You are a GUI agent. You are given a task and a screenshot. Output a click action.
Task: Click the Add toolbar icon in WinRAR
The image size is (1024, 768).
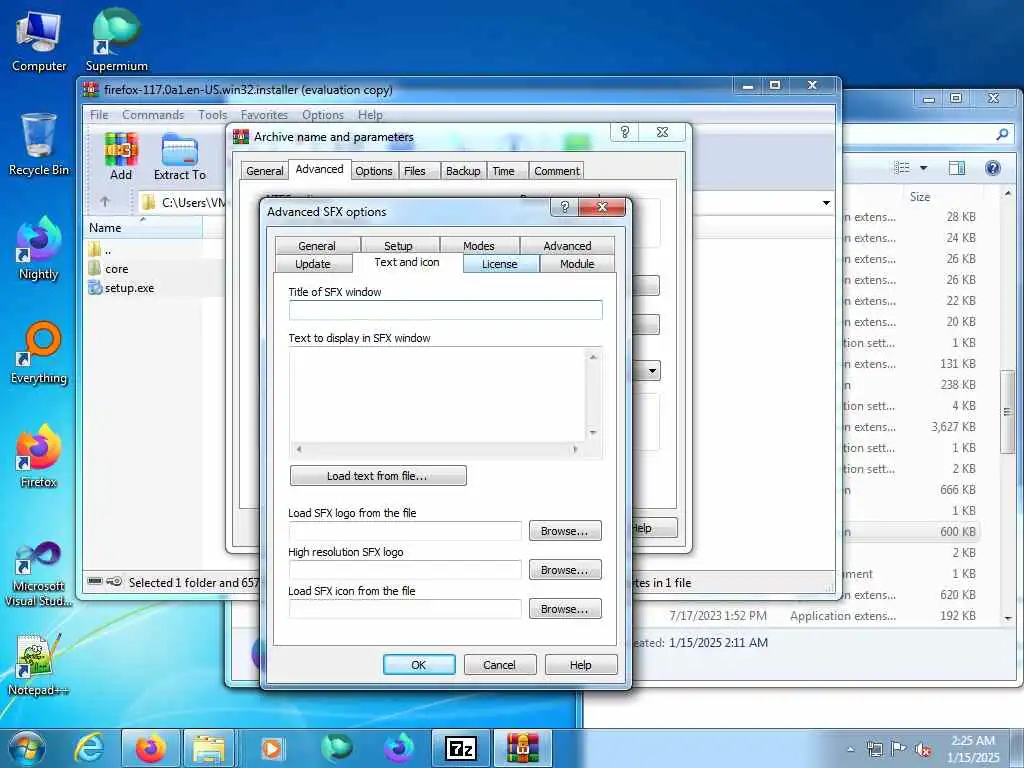[120, 157]
